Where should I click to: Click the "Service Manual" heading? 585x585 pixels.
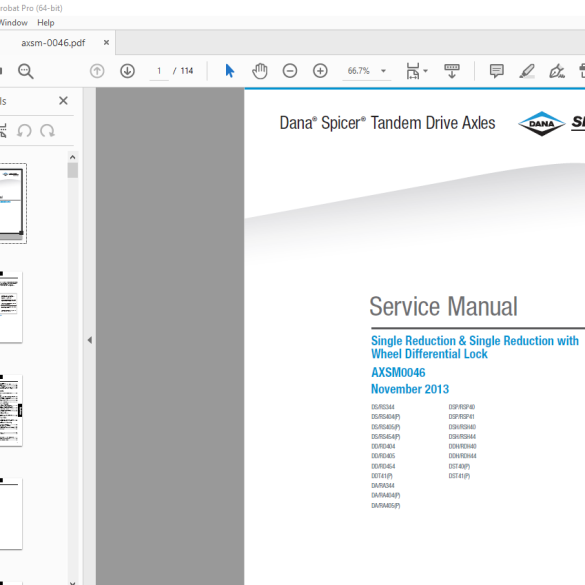[443, 306]
